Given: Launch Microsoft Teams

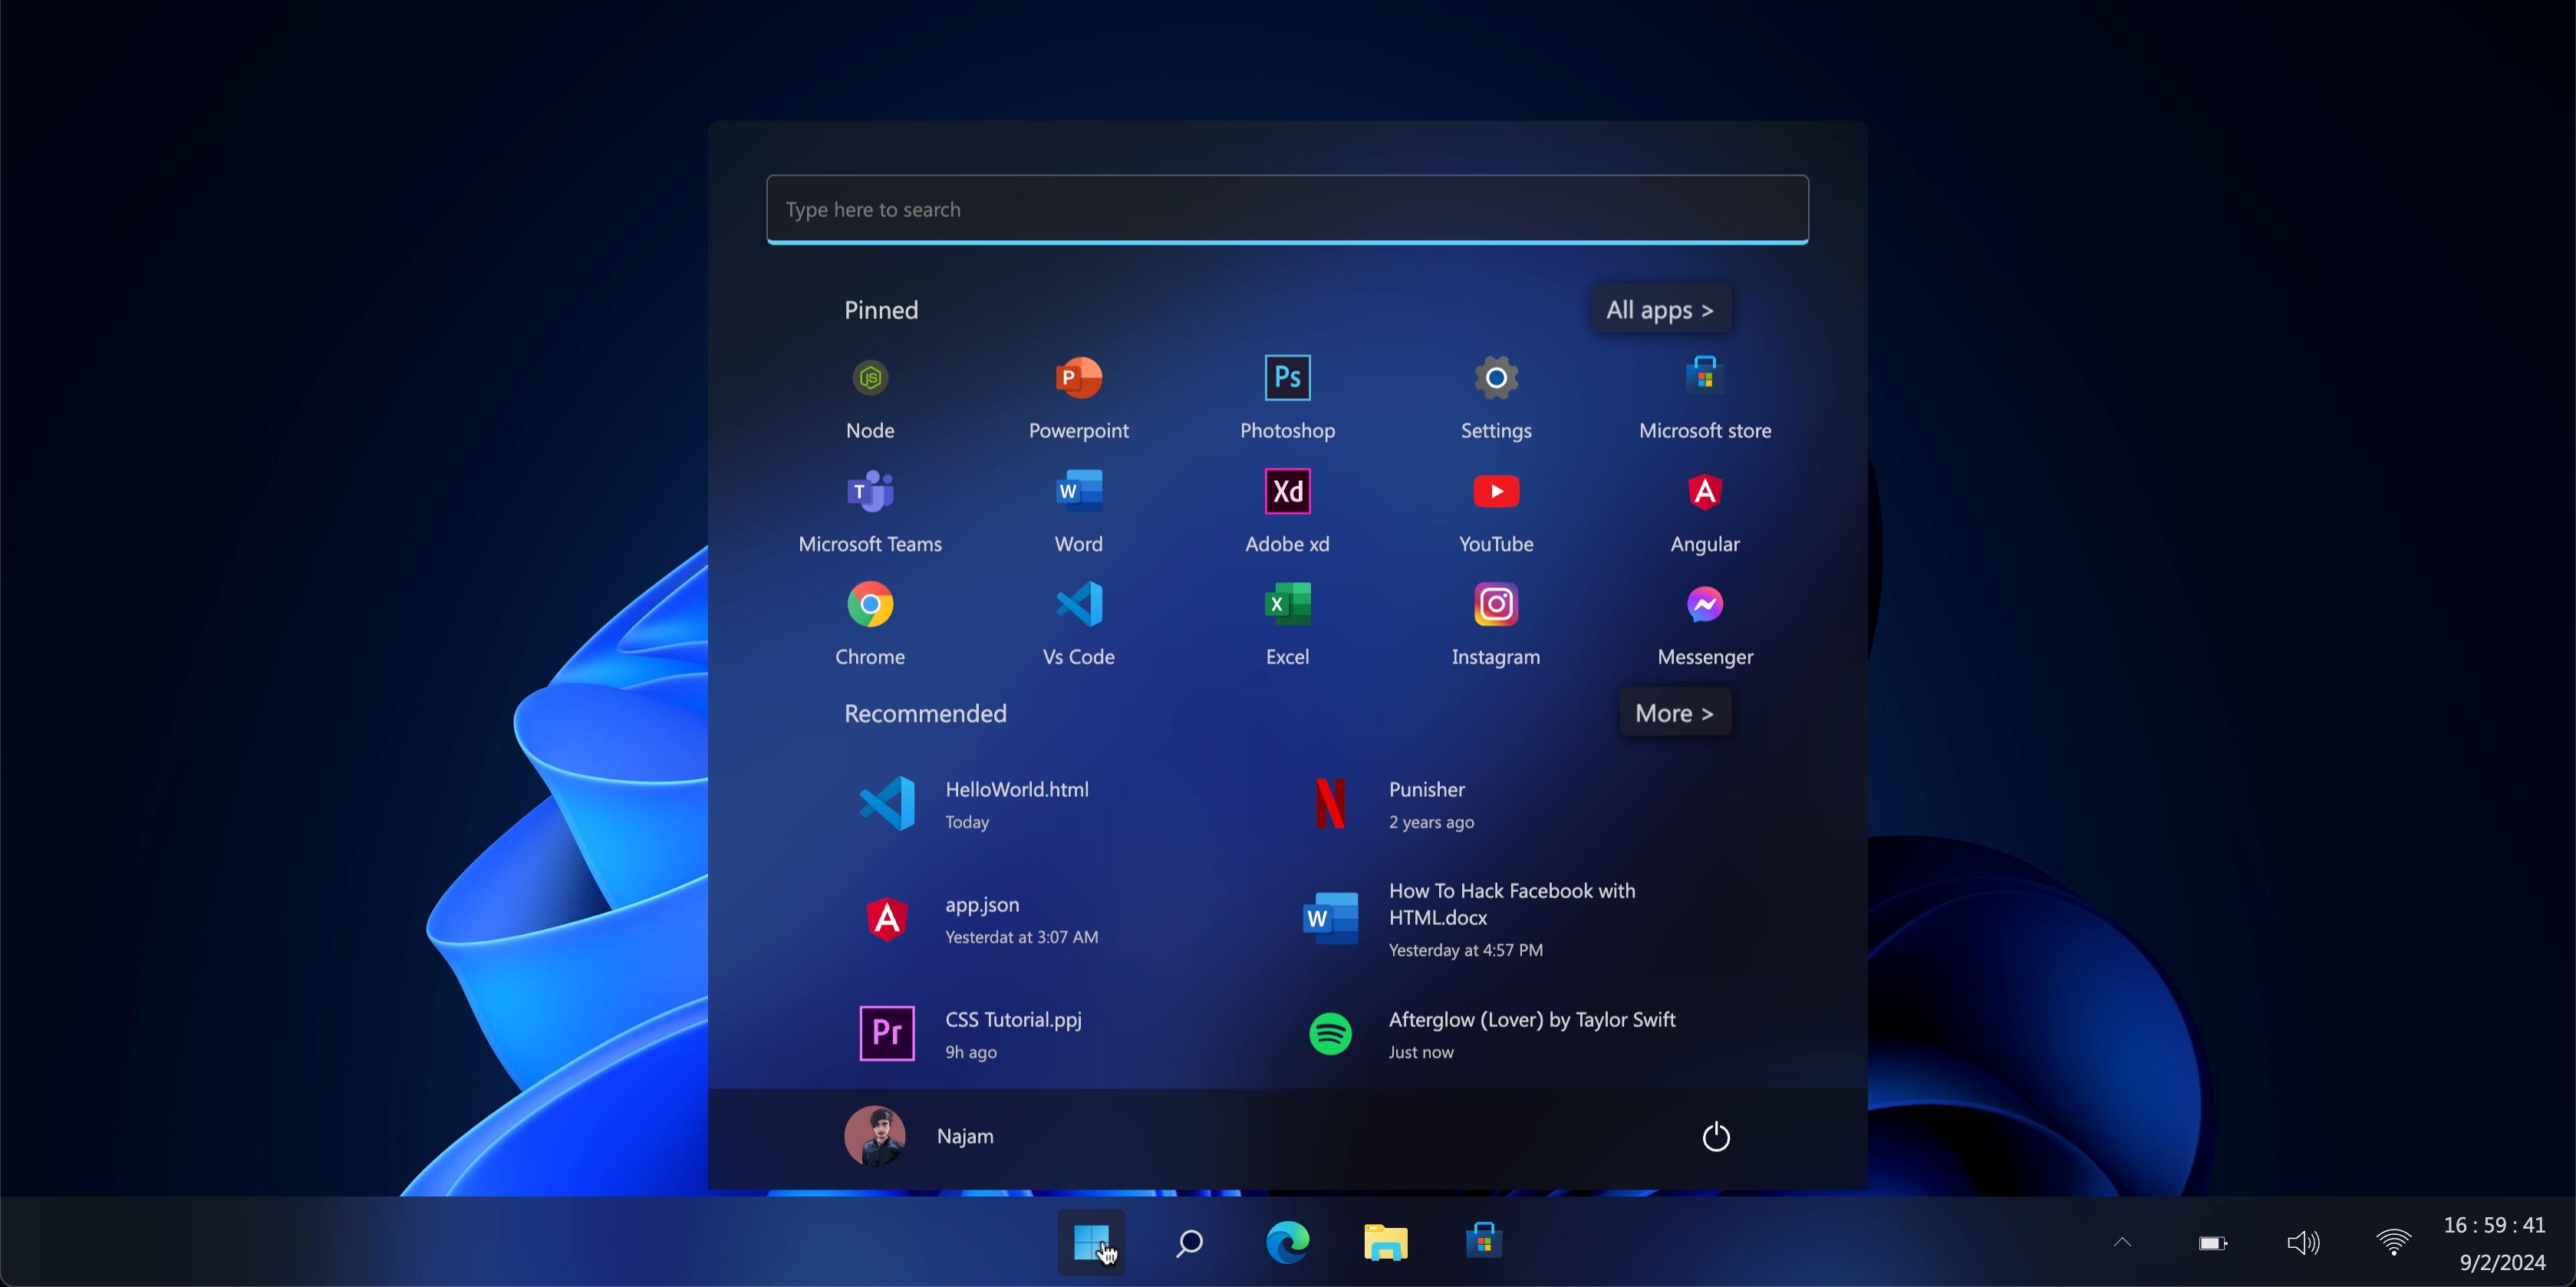Looking at the screenshot, I should [870, 511].
